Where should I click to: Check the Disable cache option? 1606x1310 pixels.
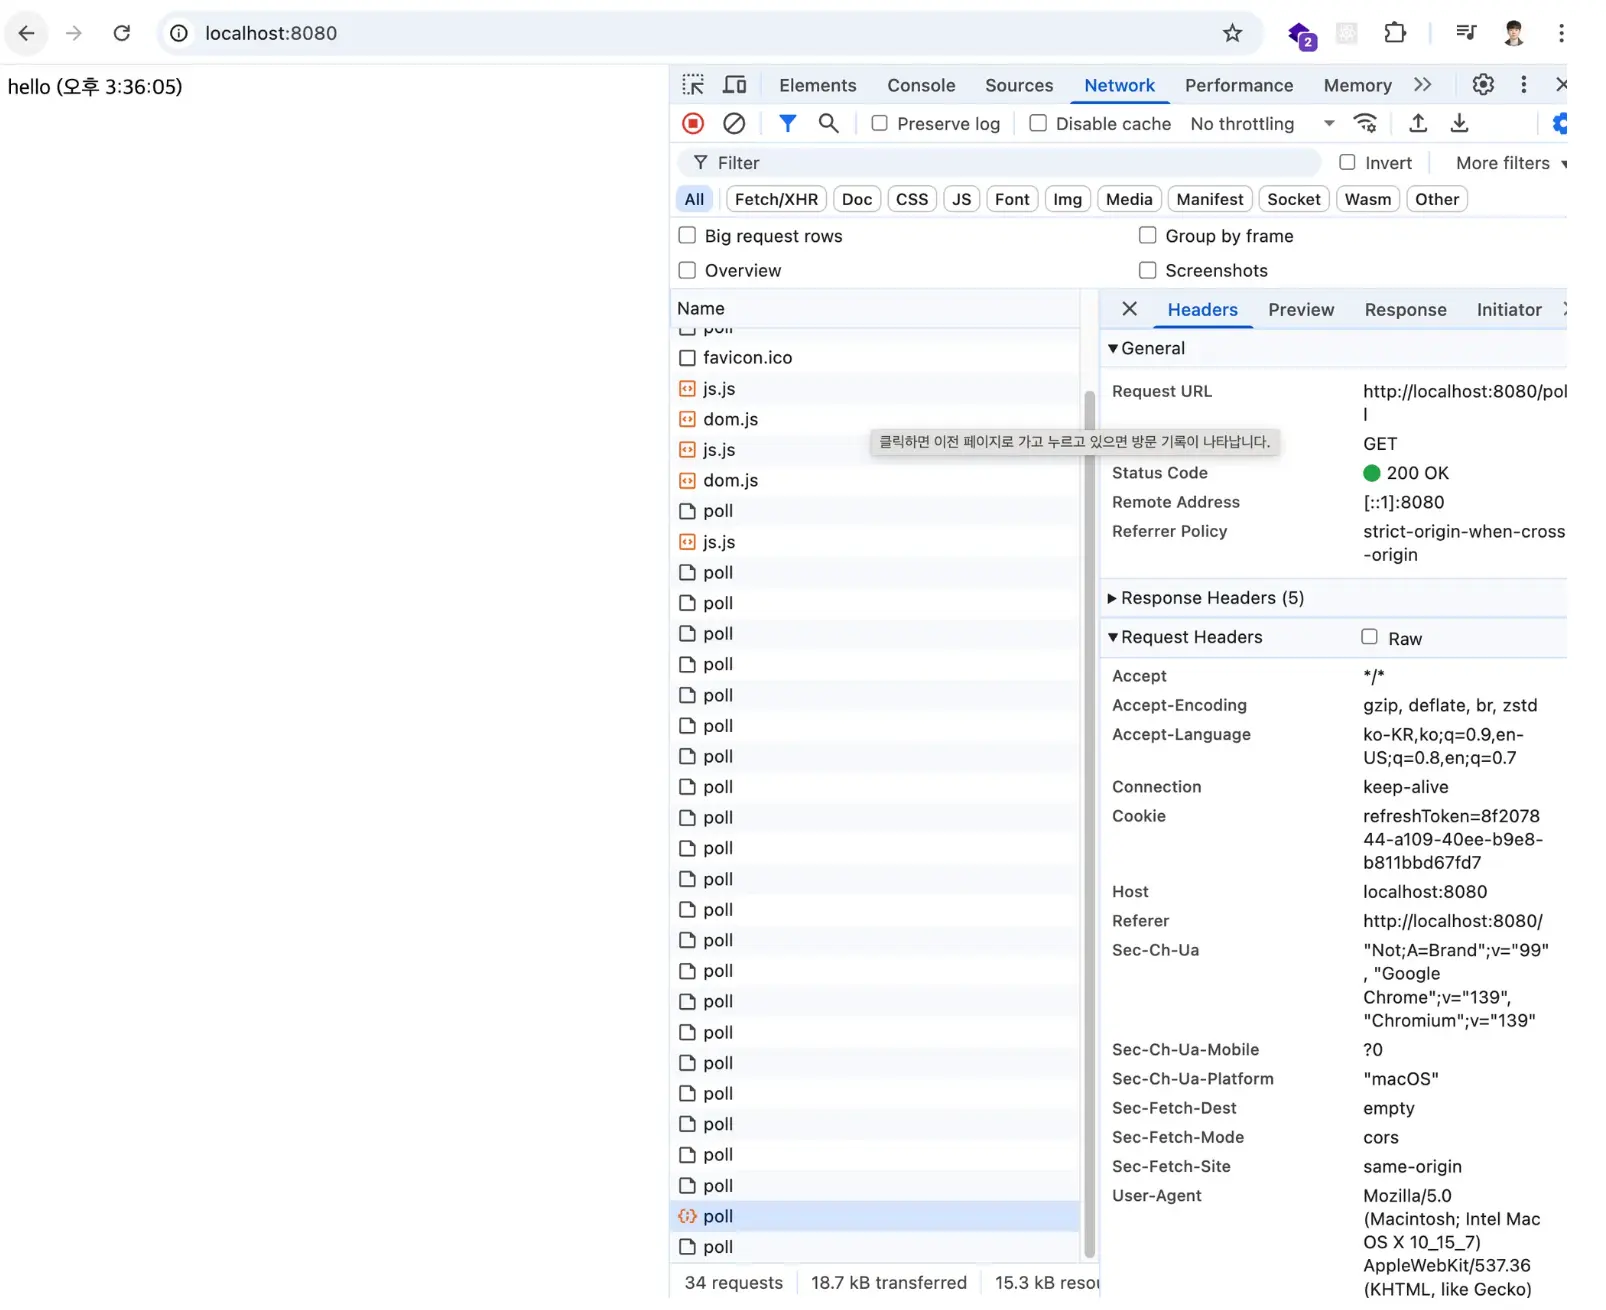[x=1039, y=123]
